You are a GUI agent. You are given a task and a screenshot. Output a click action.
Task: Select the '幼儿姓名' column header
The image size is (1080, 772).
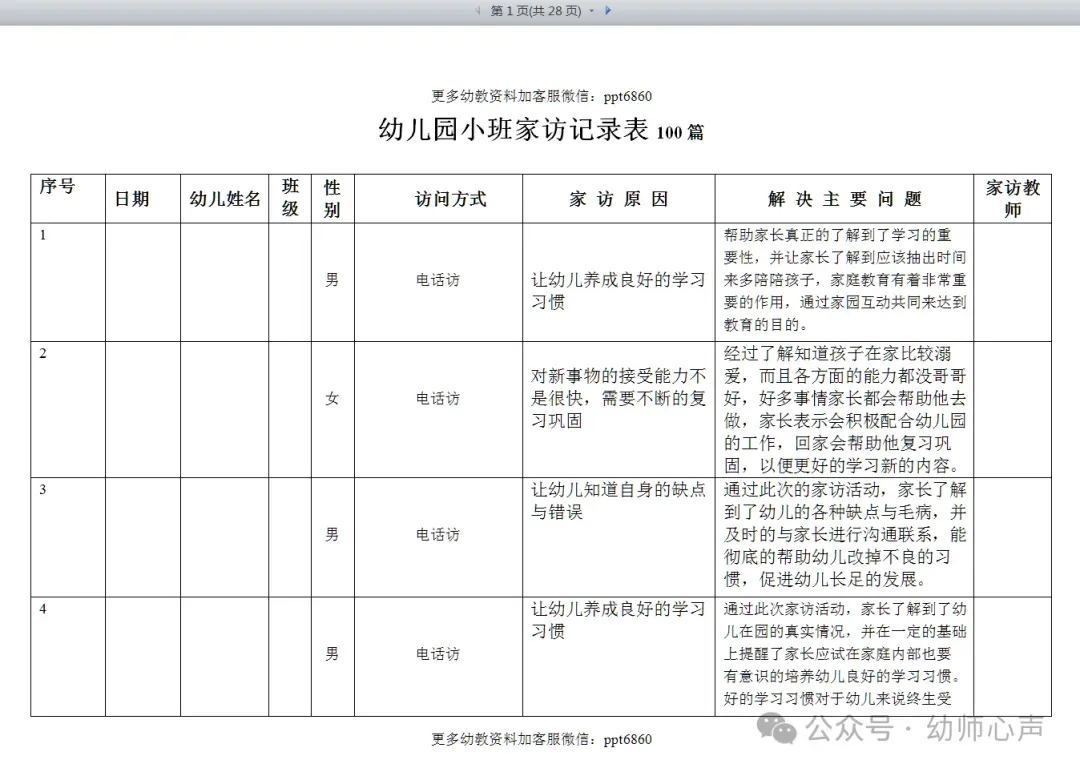(x=225, y=199)
